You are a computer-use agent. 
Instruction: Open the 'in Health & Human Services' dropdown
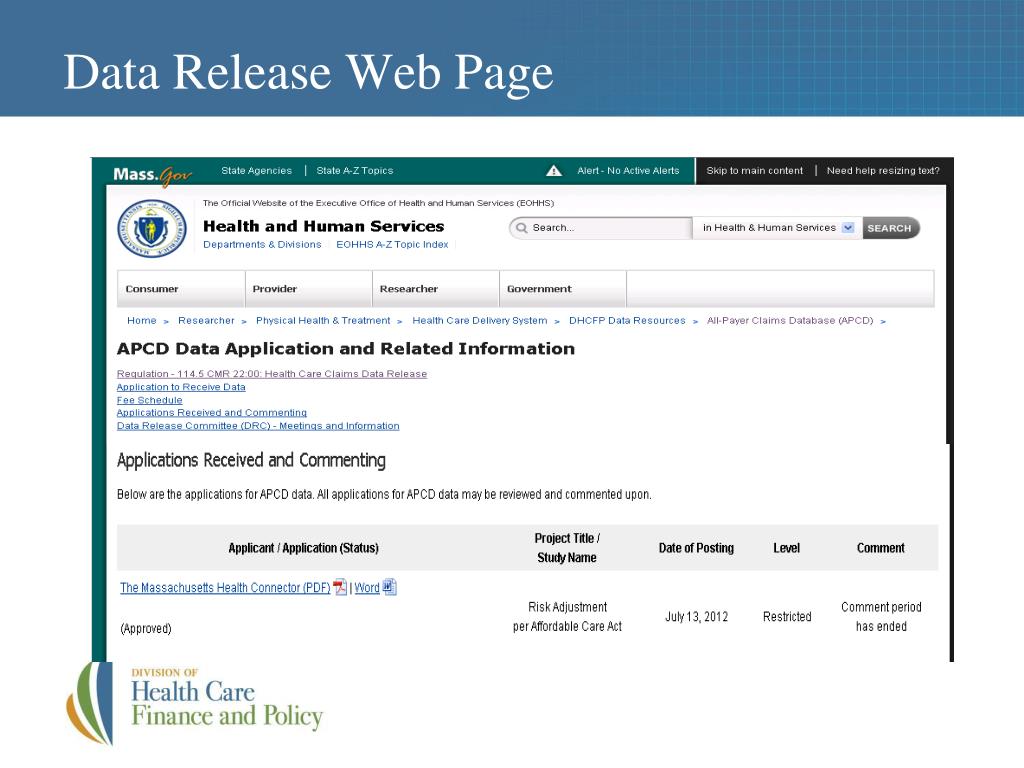coord(778,228)
